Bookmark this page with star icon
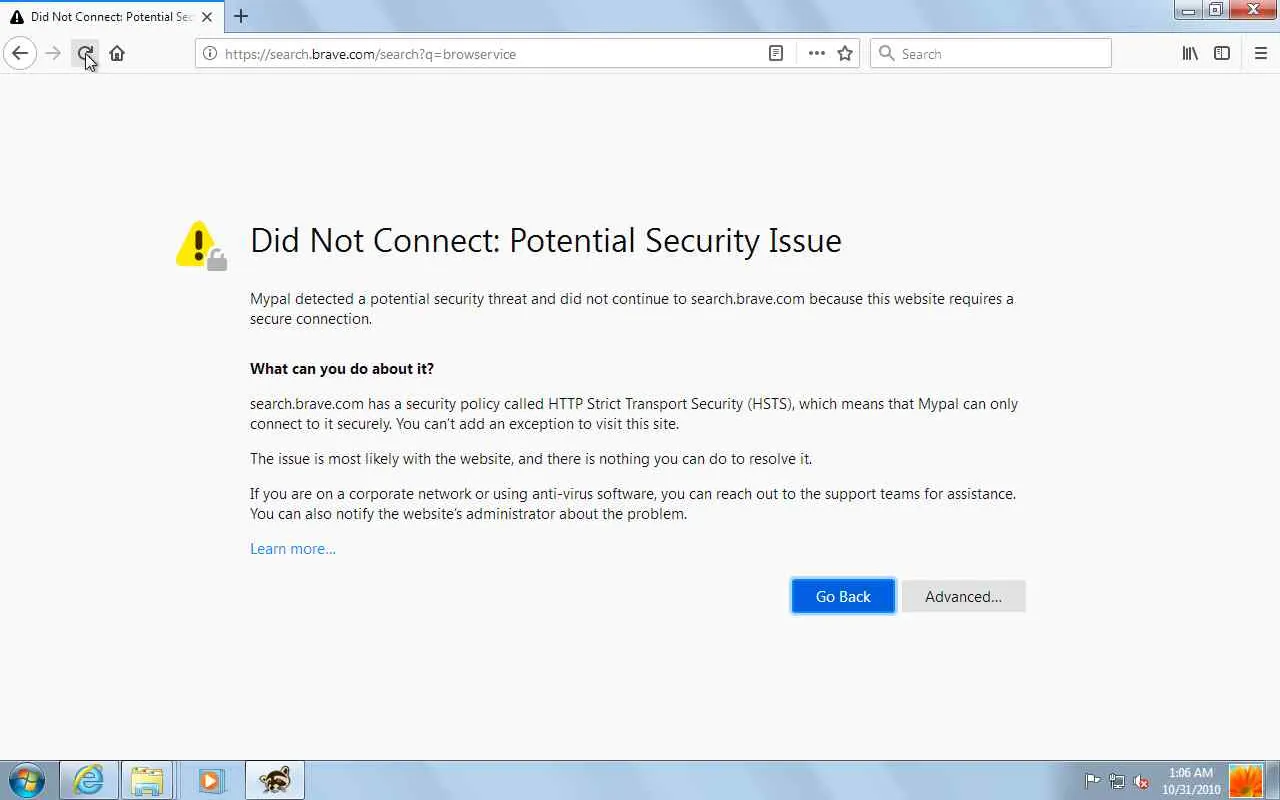 [845, 54]
